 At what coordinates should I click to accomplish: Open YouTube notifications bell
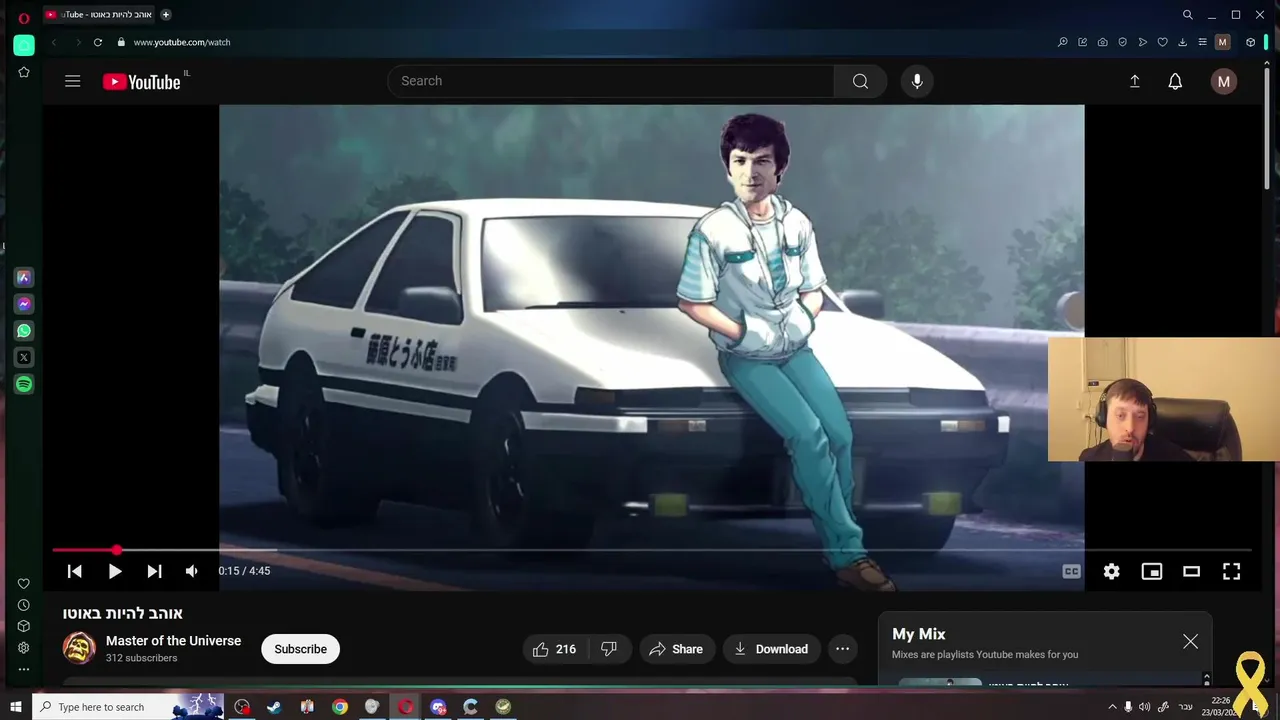tap(1175, 81)
